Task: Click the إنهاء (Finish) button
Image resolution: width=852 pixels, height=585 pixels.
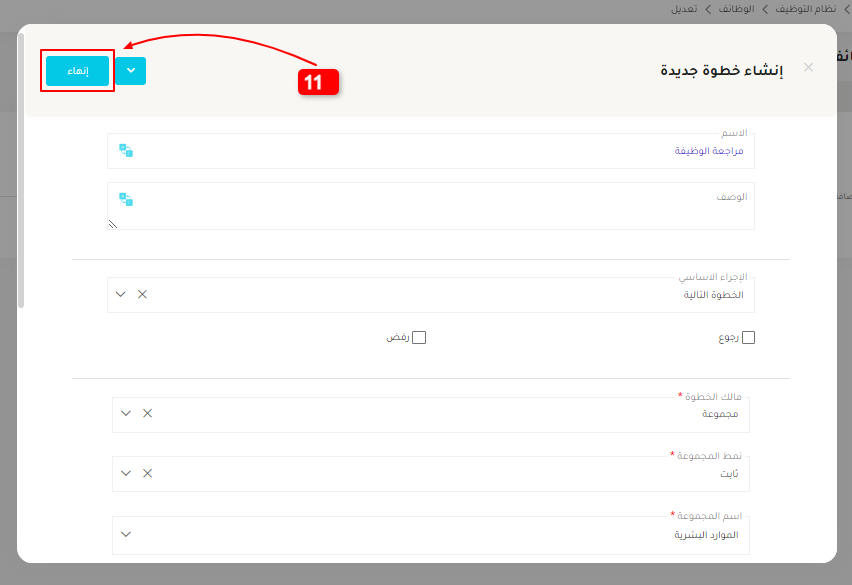Action: [77, 71]
